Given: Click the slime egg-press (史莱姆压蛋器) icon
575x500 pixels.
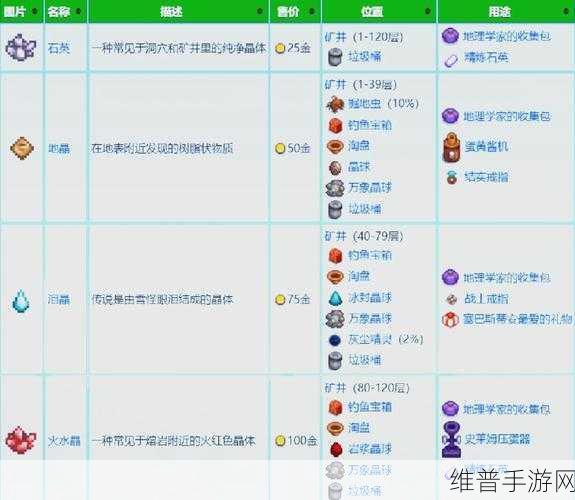Looking at the screenshot, I should click(x=451, y=439).
